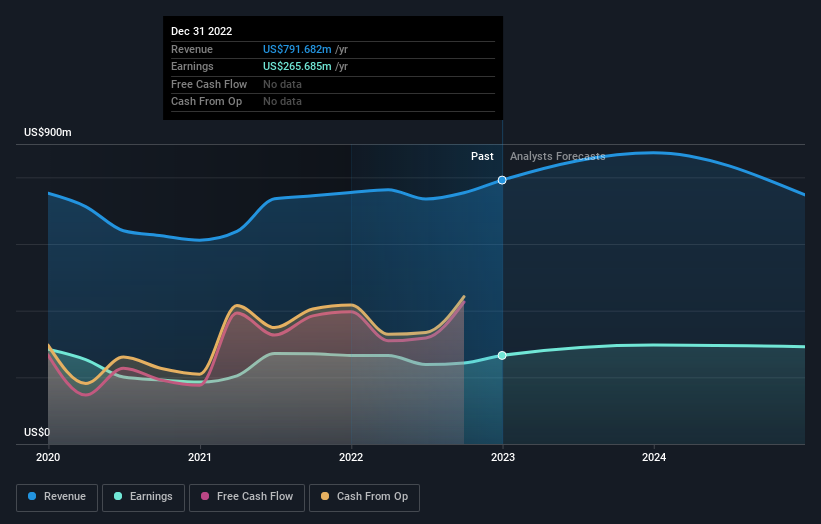The height and width of the screenshot is (524, 821).
Task: Click the Dec 31 2022 tooltip date
Action: point(202,31)
